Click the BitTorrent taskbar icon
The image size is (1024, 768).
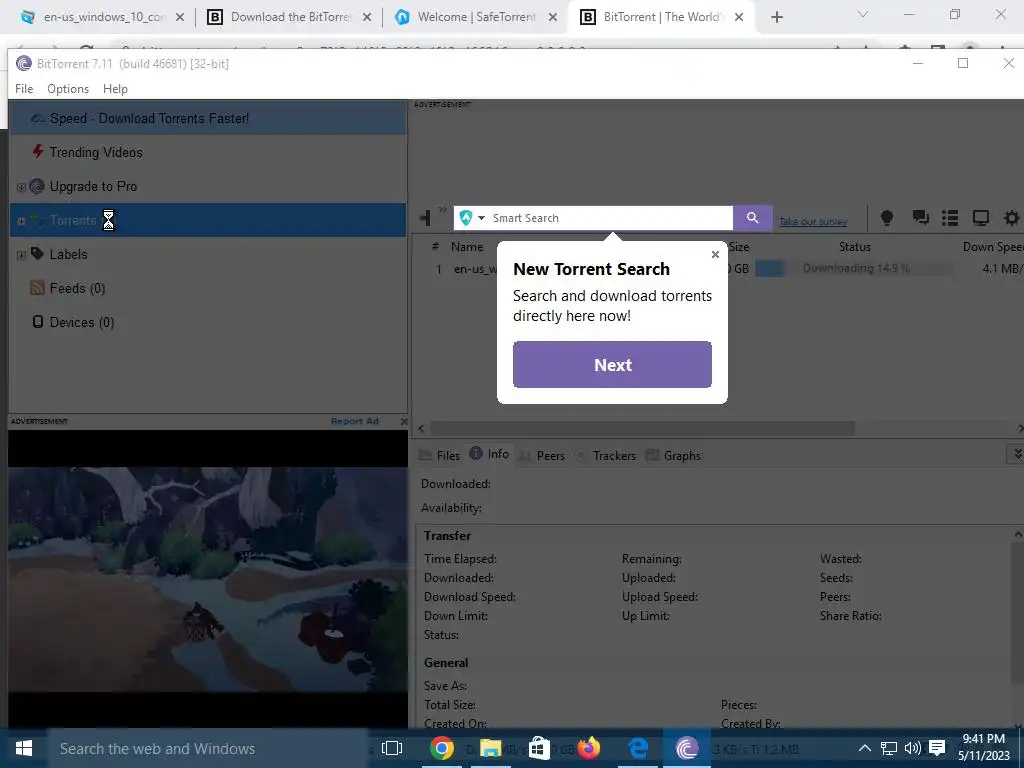click(686, 748)
